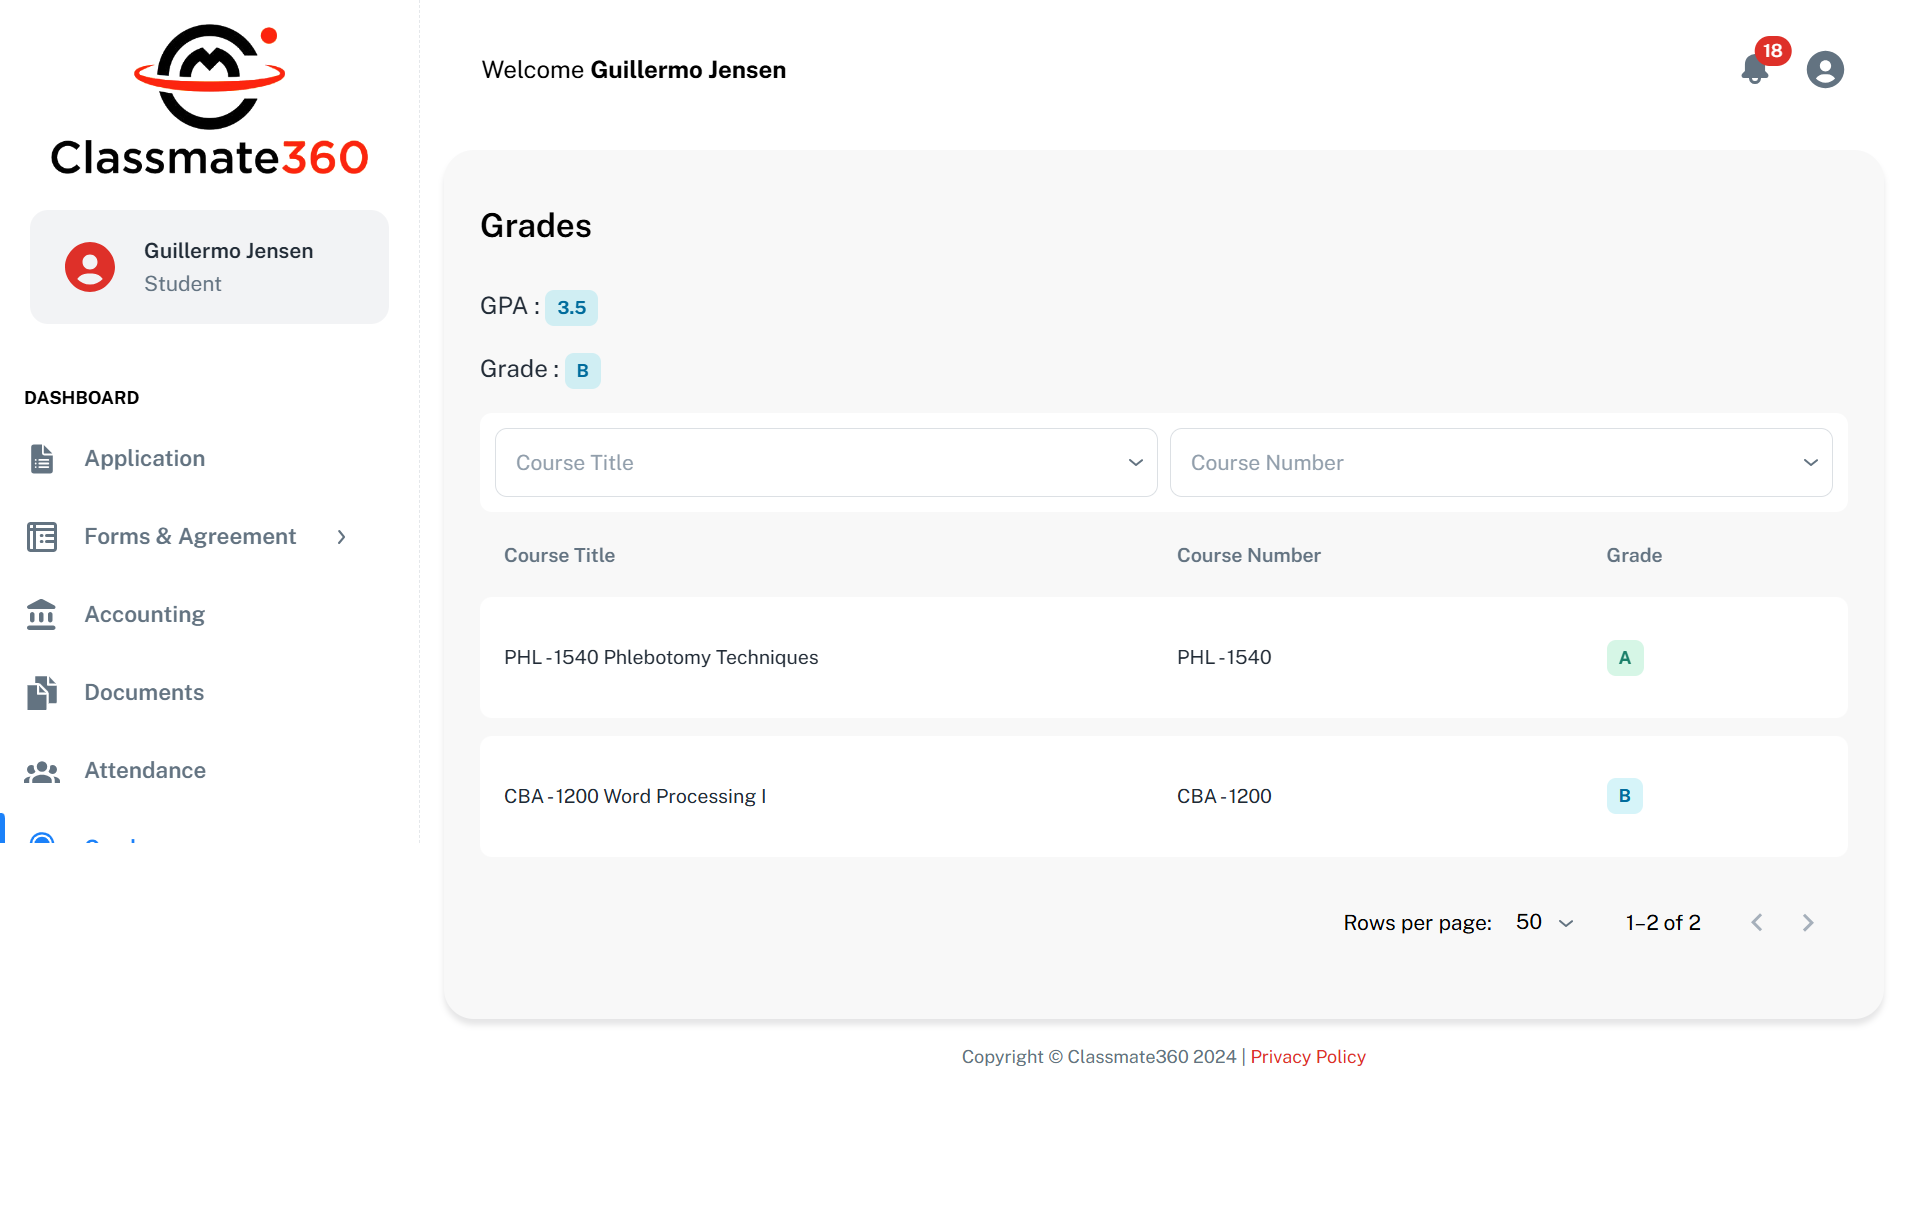Click the Accounting bank icon
The height and width of the screenshot is (1221, 1908).
pyautogui.click(x=42, y=615)
